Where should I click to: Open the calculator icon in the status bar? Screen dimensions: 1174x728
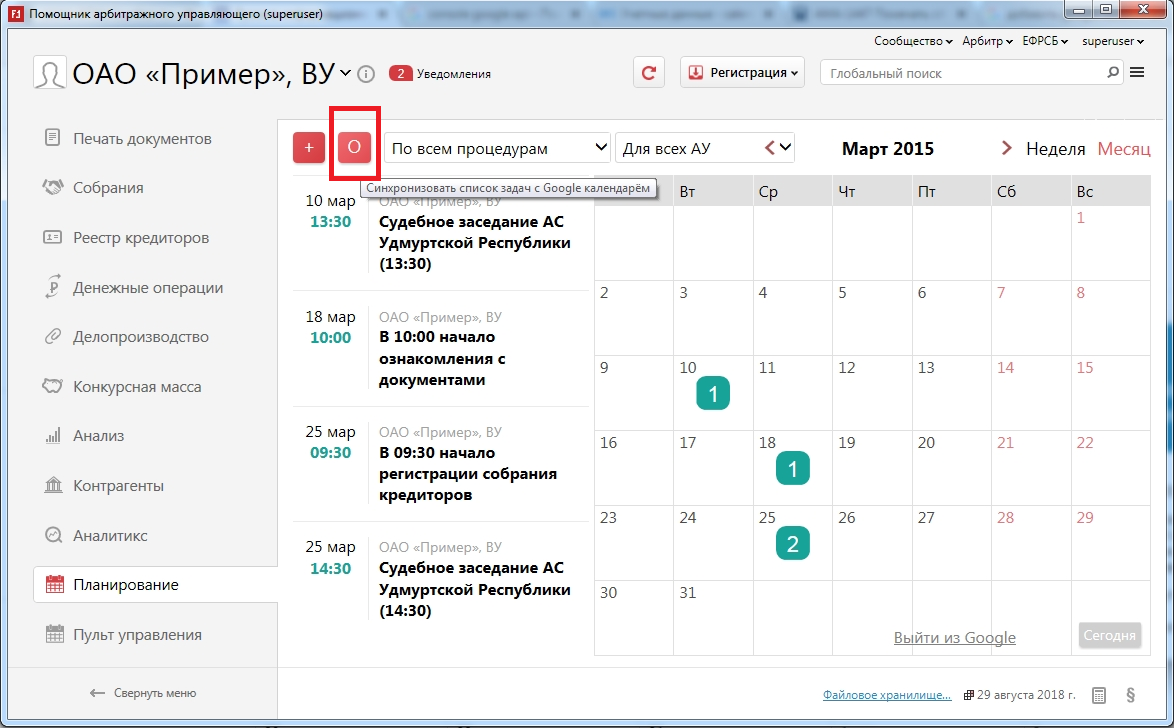click(1099, 695)
